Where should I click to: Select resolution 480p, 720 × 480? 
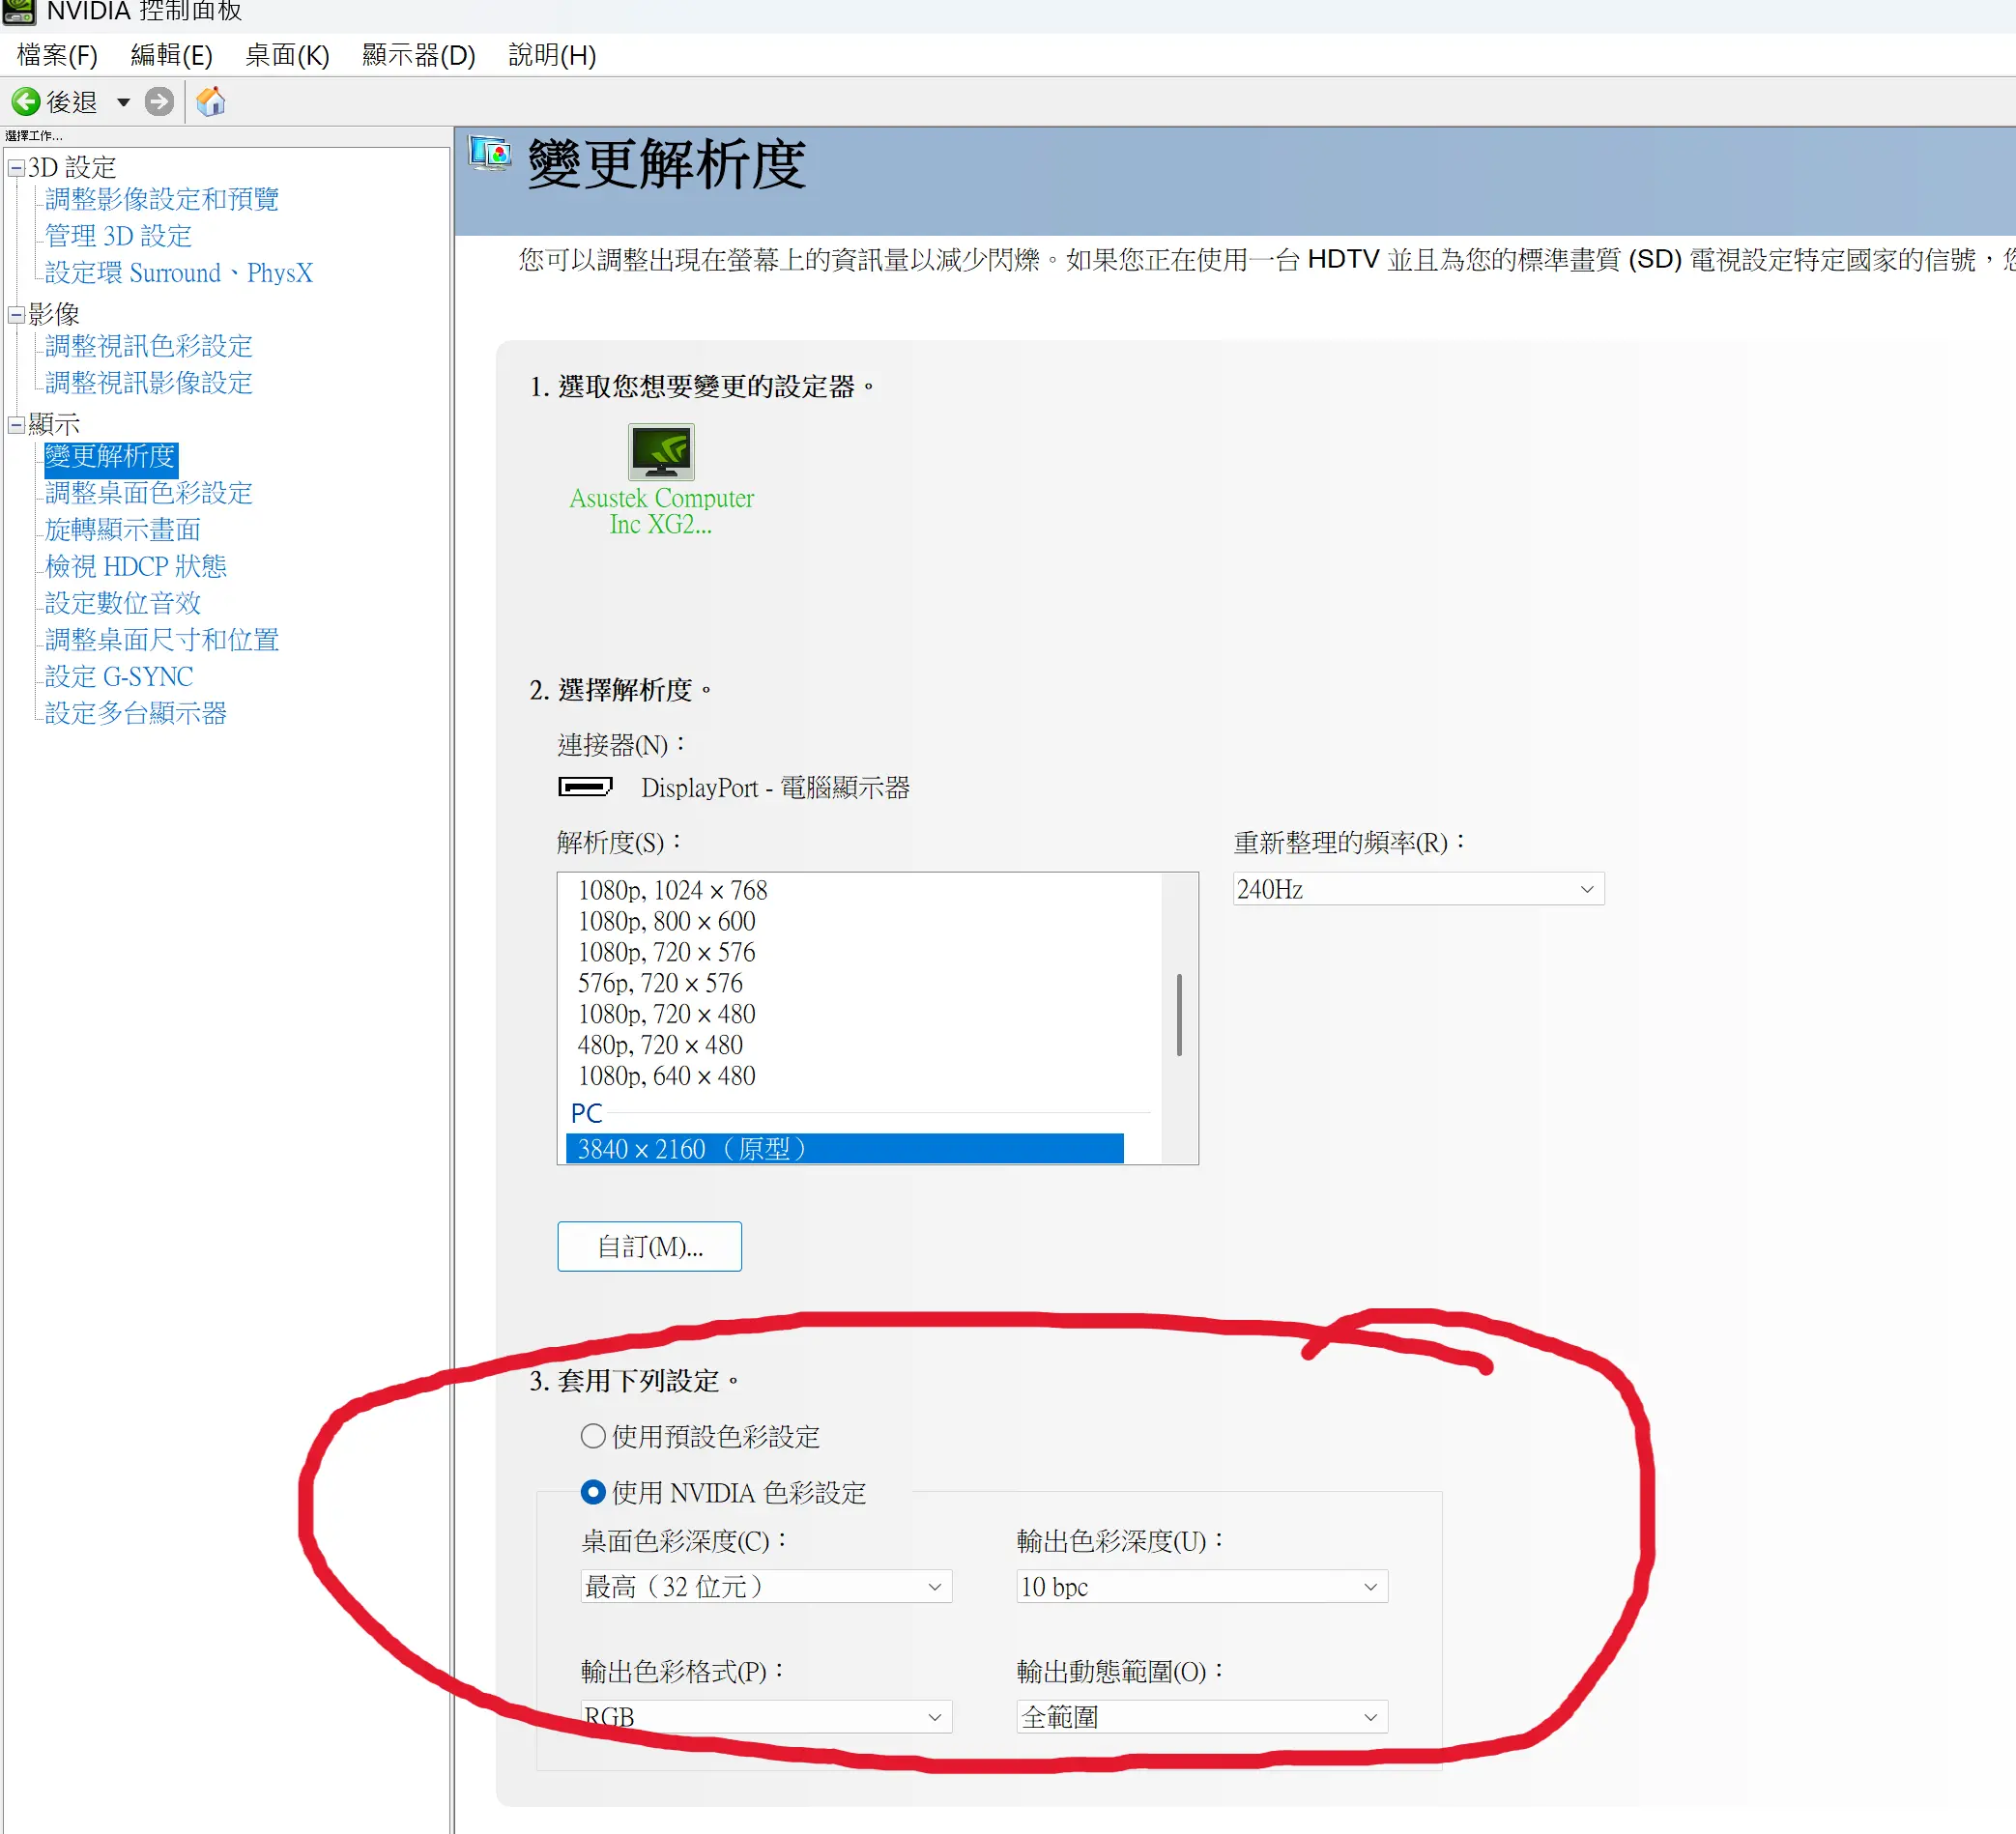point(660,1045)
